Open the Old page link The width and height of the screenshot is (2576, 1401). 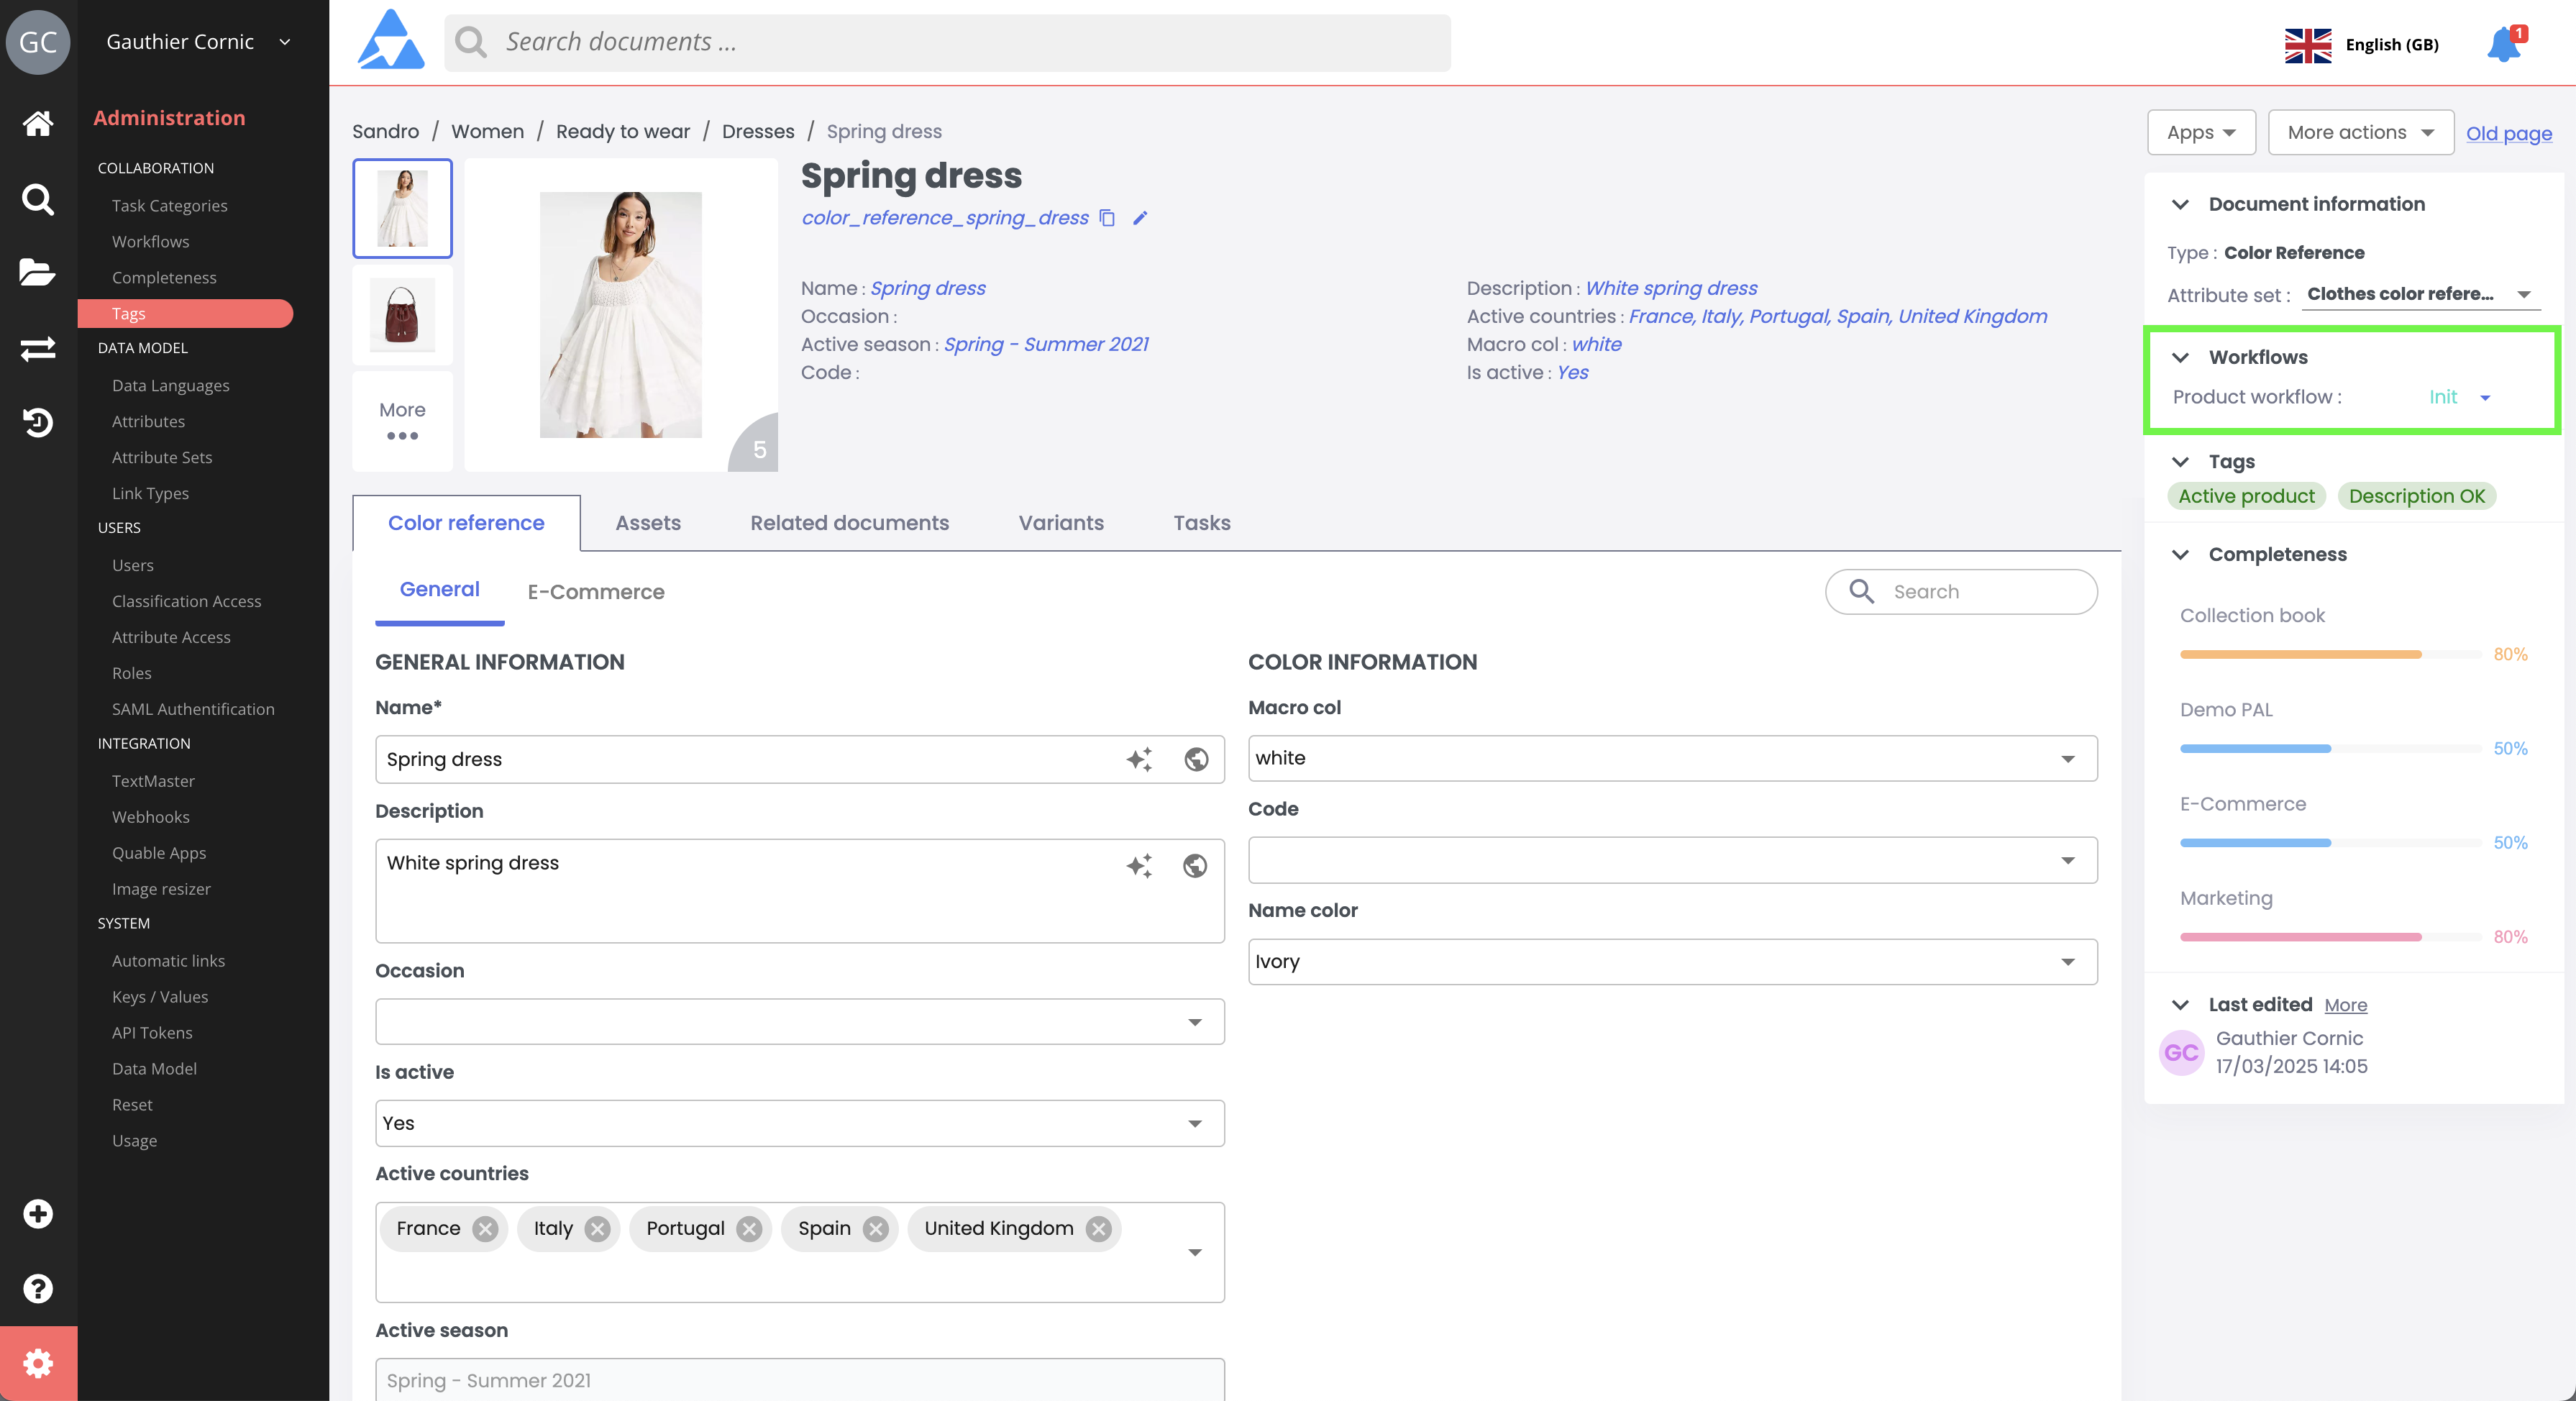point(2508,133)
